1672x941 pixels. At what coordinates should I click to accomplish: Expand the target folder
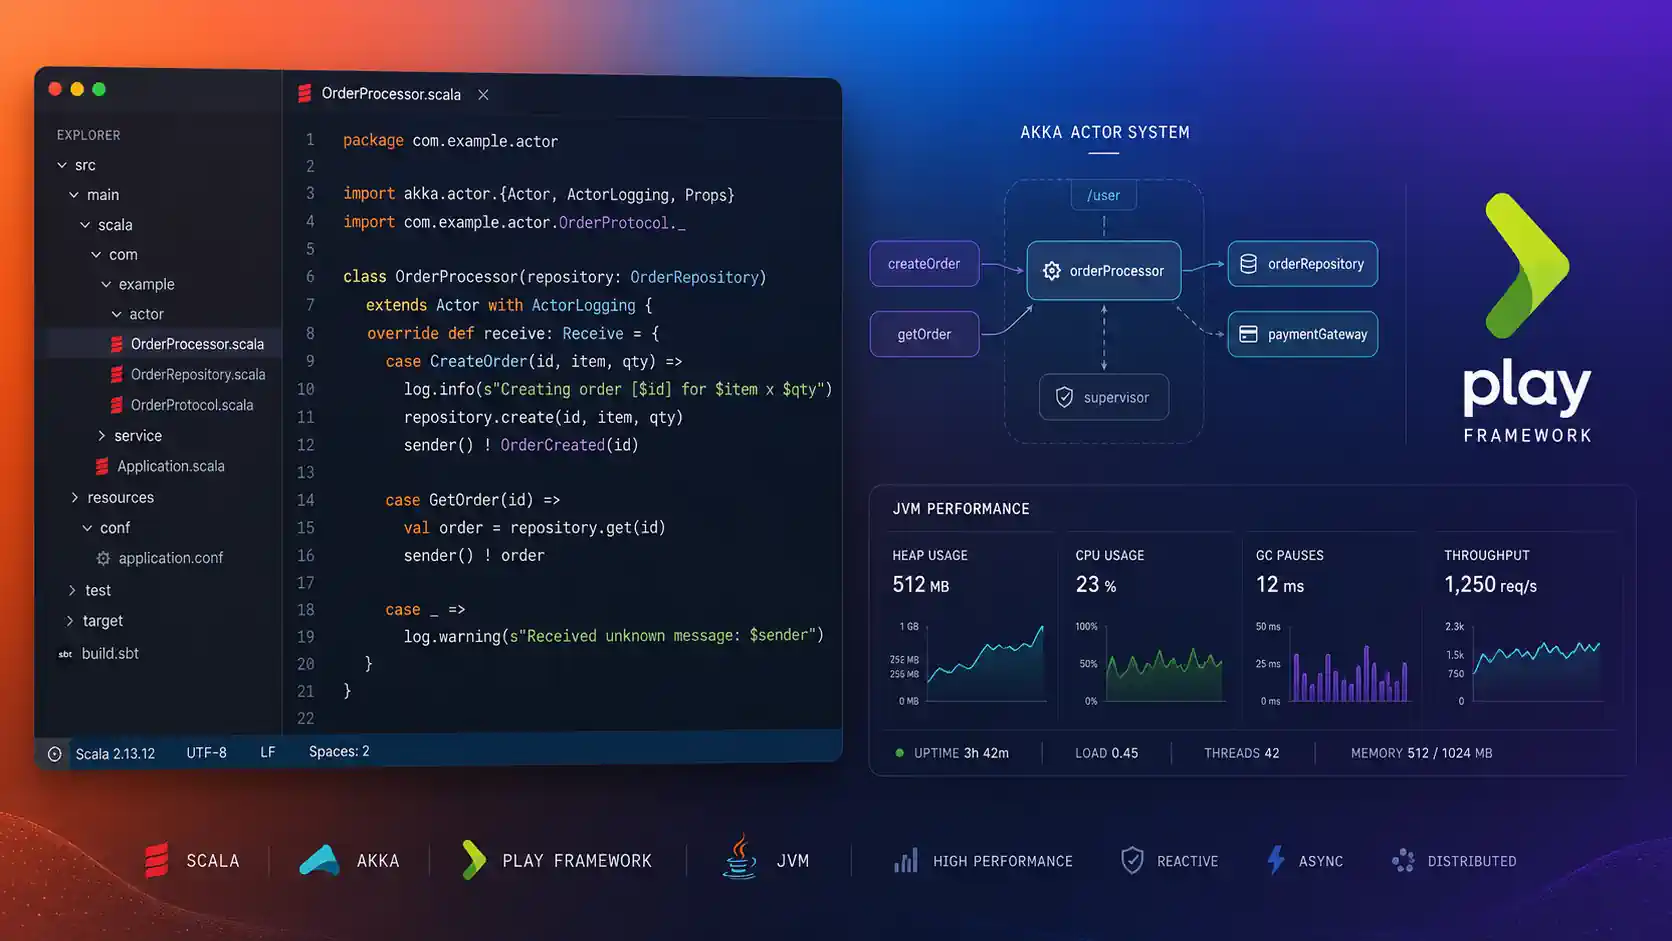[x=70, y=621]
